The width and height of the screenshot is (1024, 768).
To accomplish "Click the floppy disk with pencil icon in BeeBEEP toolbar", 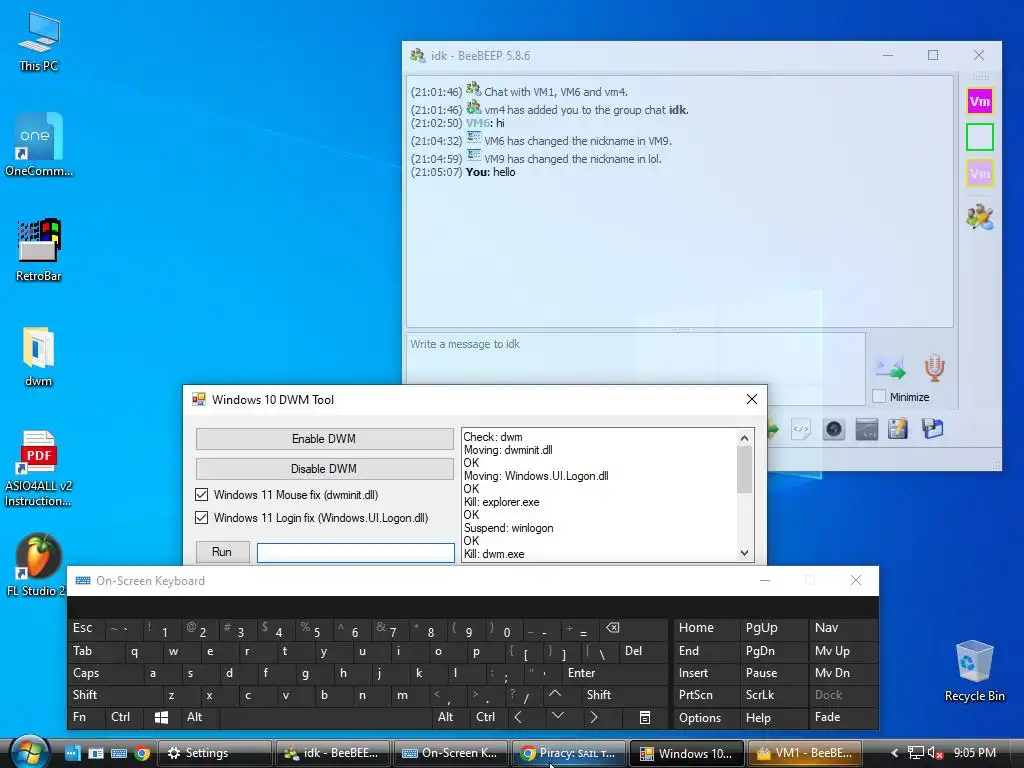I will pos(898,429).
